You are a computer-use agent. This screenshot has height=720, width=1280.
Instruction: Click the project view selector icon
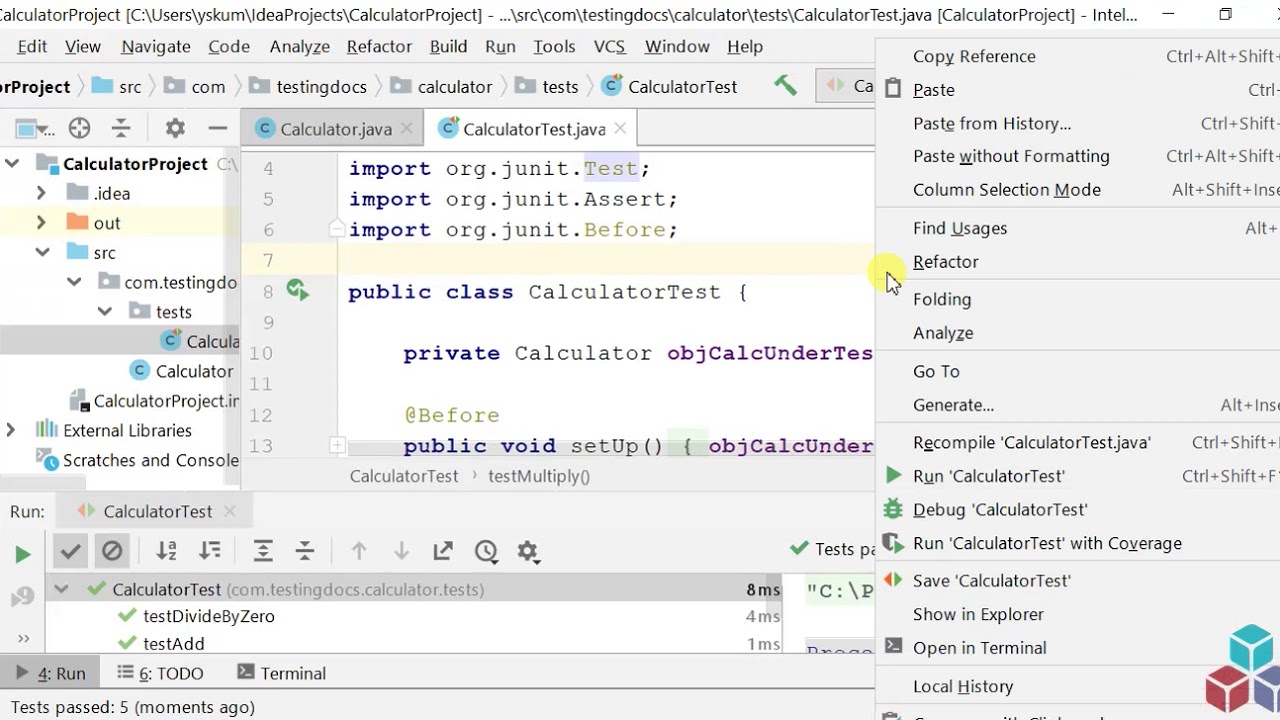coord(34,128)
